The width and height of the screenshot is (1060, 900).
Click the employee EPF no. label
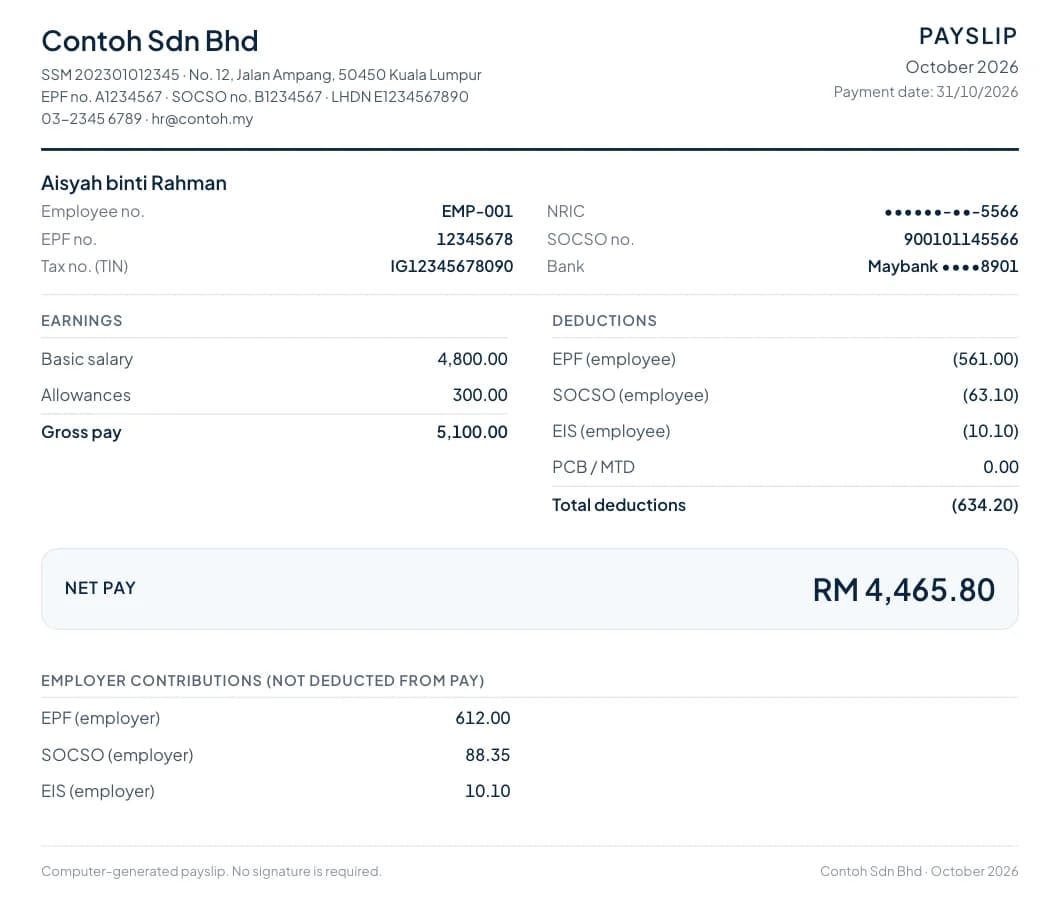[x=69, y=239]
